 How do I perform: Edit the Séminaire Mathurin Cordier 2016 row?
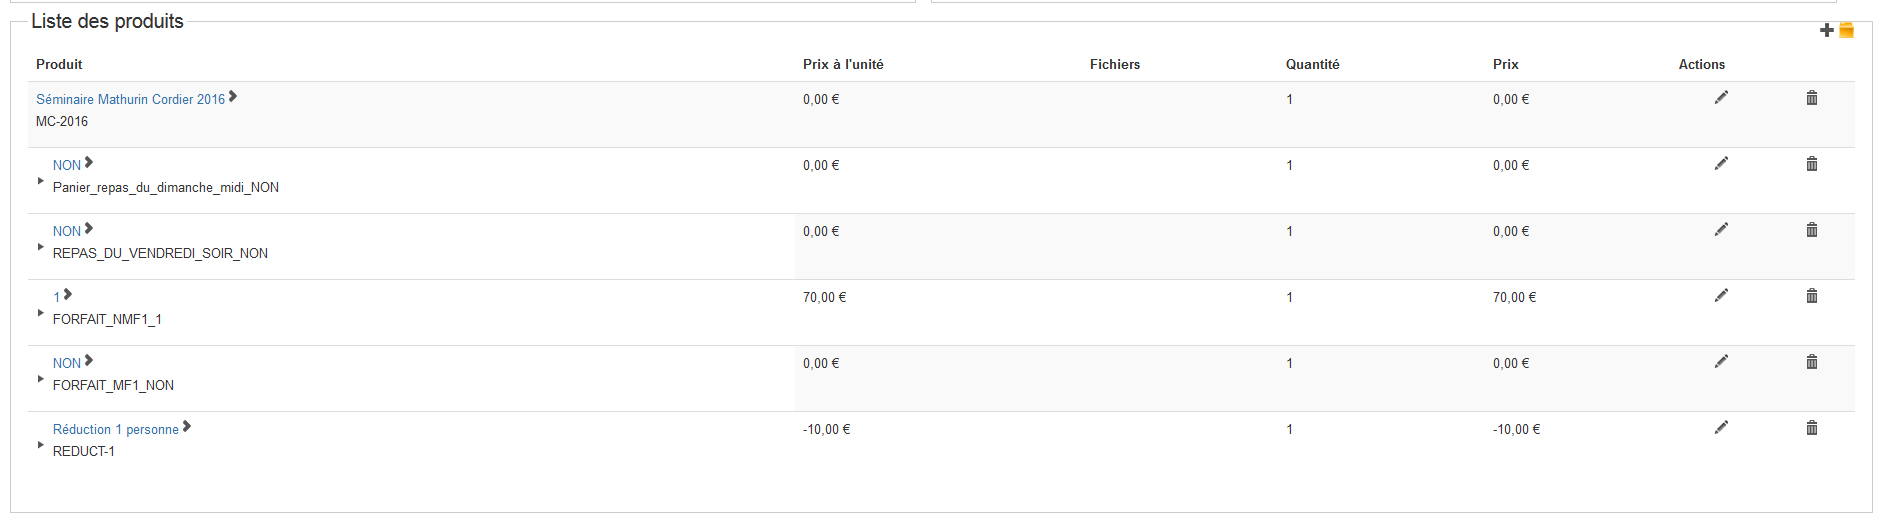pos(1721,97)
